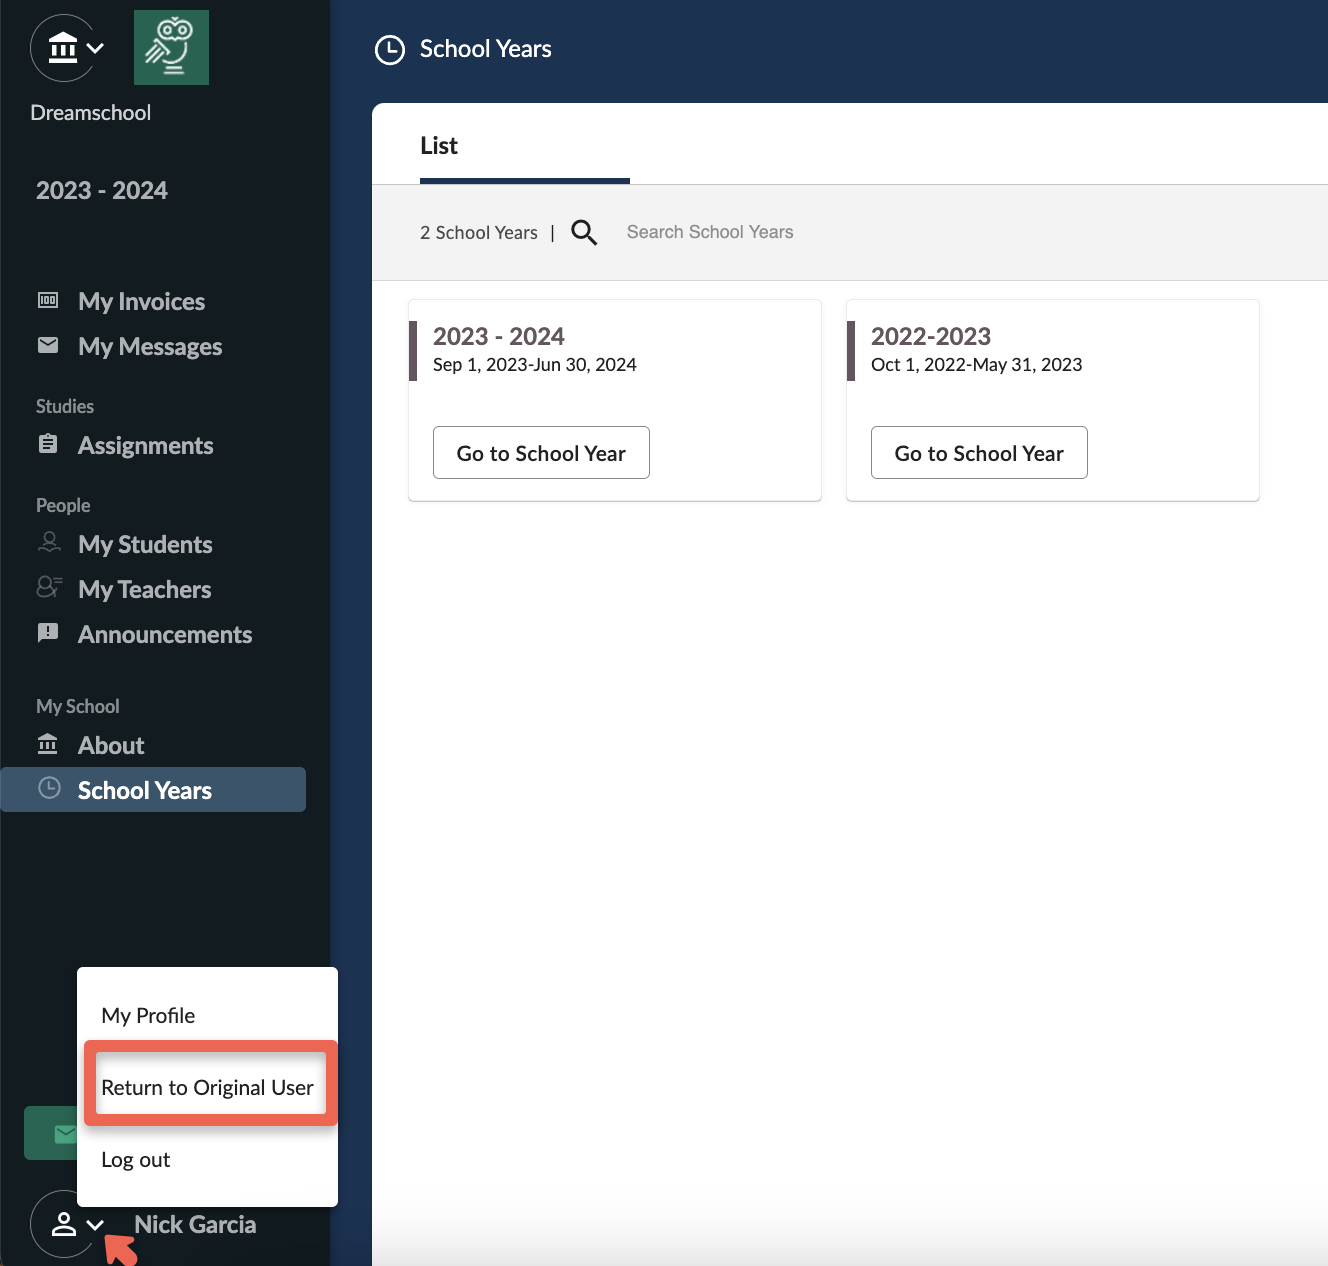Click the 2022-2023 card title
The image size is (1328, 1266).
point(931,336)
